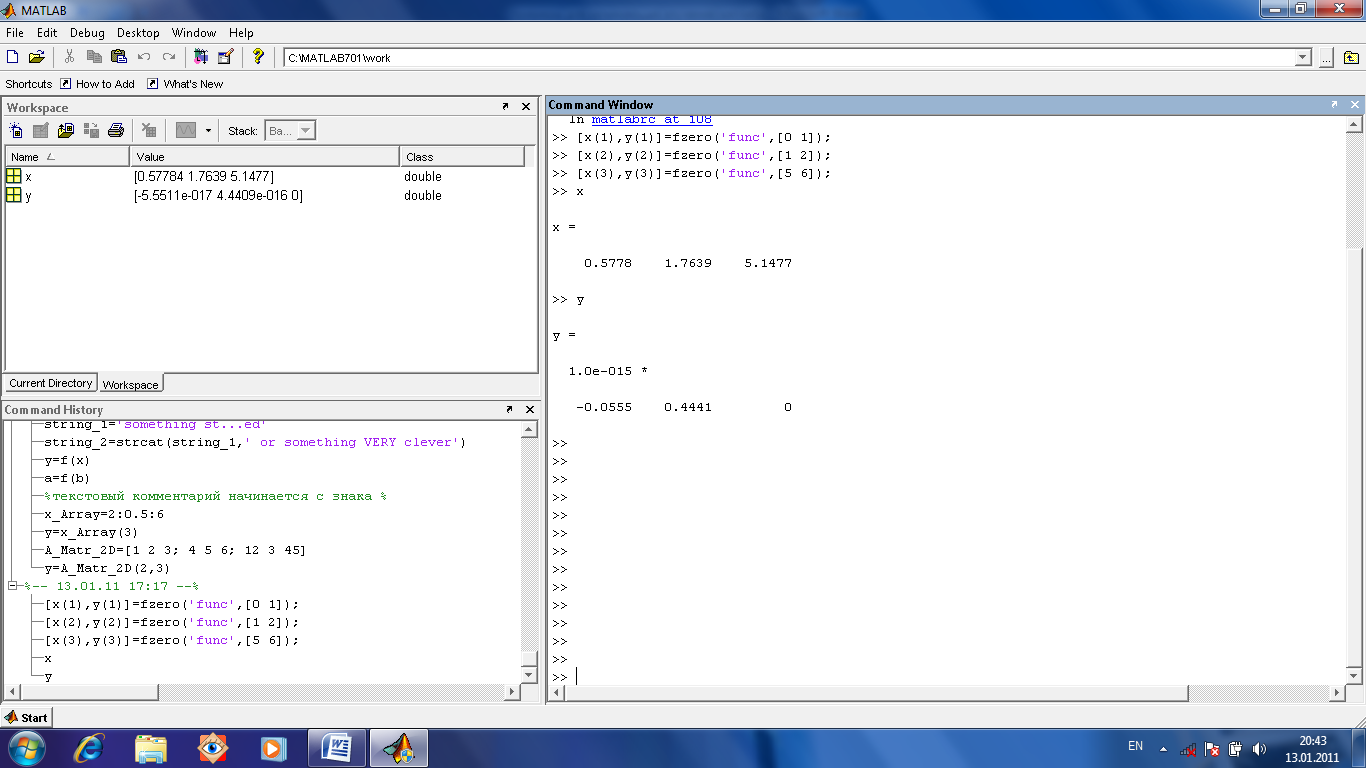Open the Help menu
Screen dimensions: 1366x768
(241, 33)
